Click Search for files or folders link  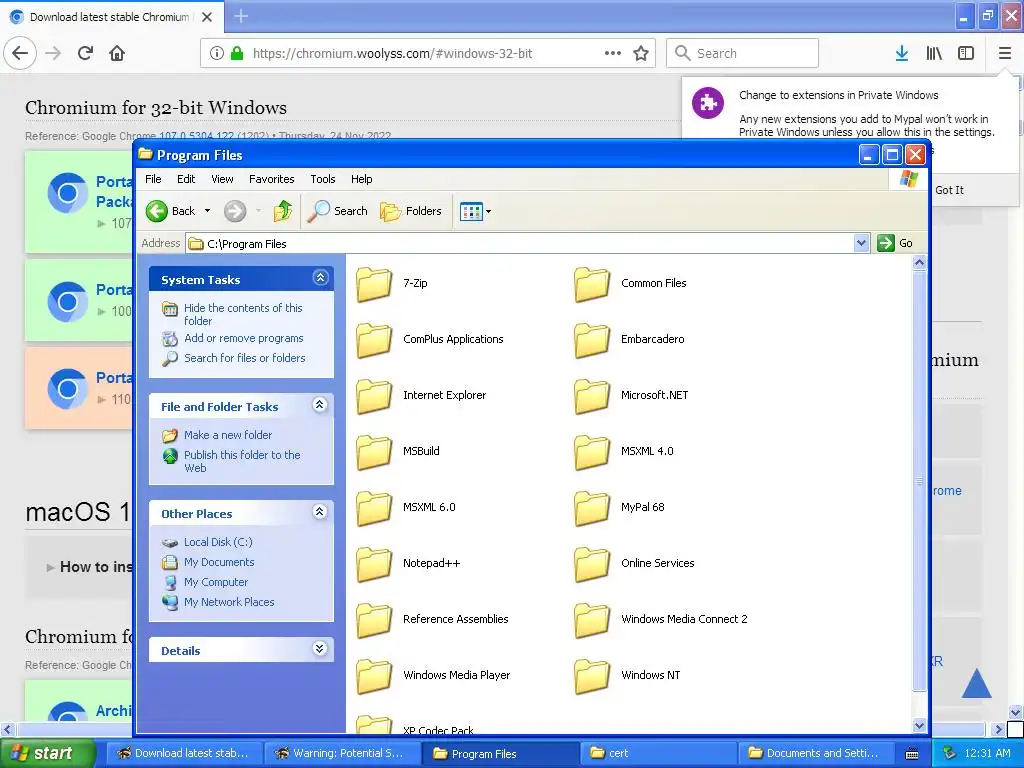point(244,358)
